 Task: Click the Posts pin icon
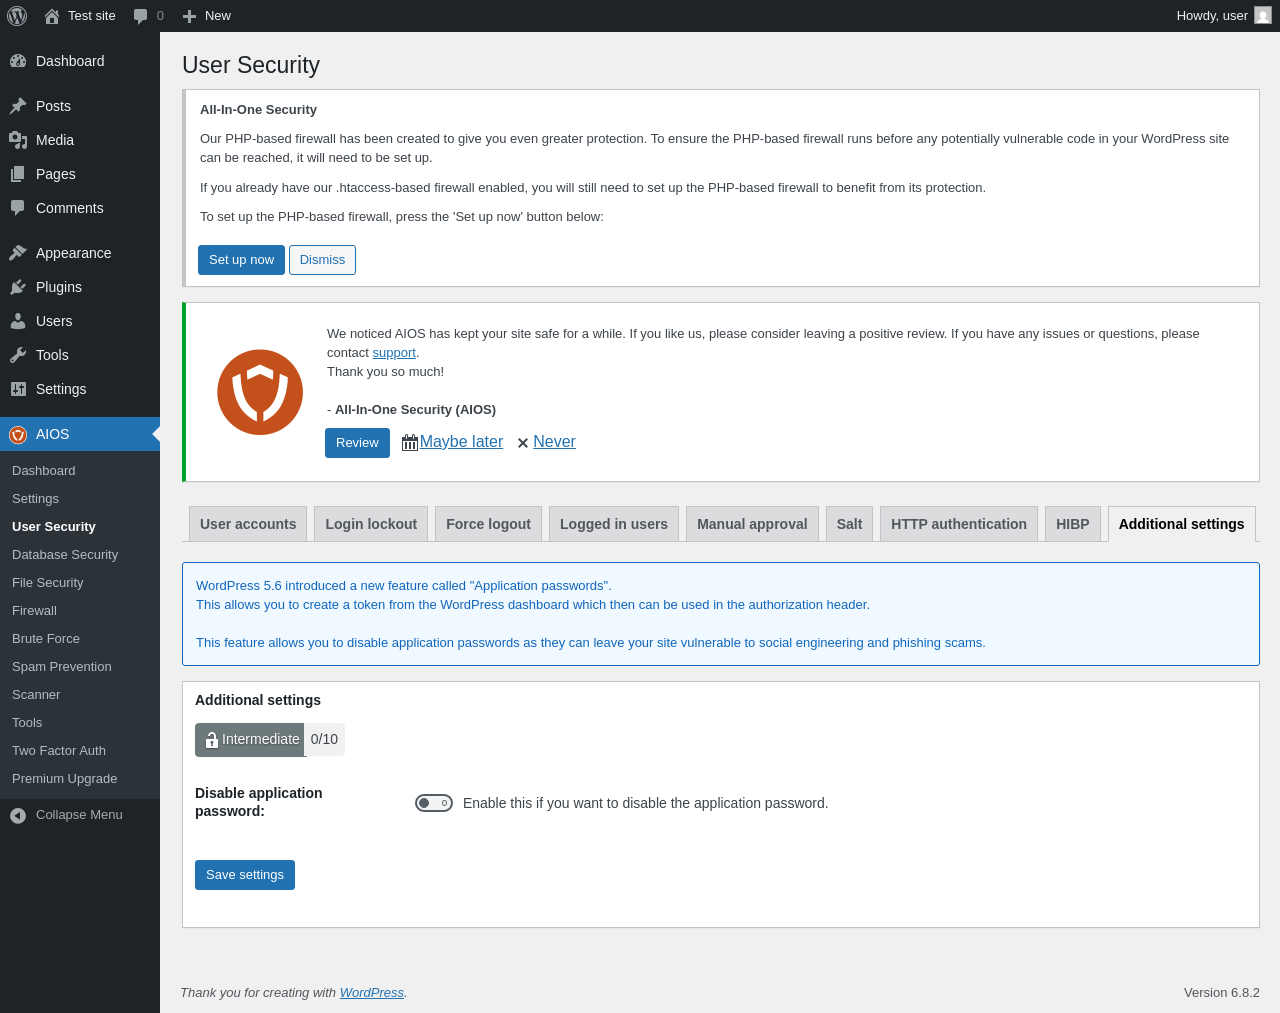pos(18,106)
